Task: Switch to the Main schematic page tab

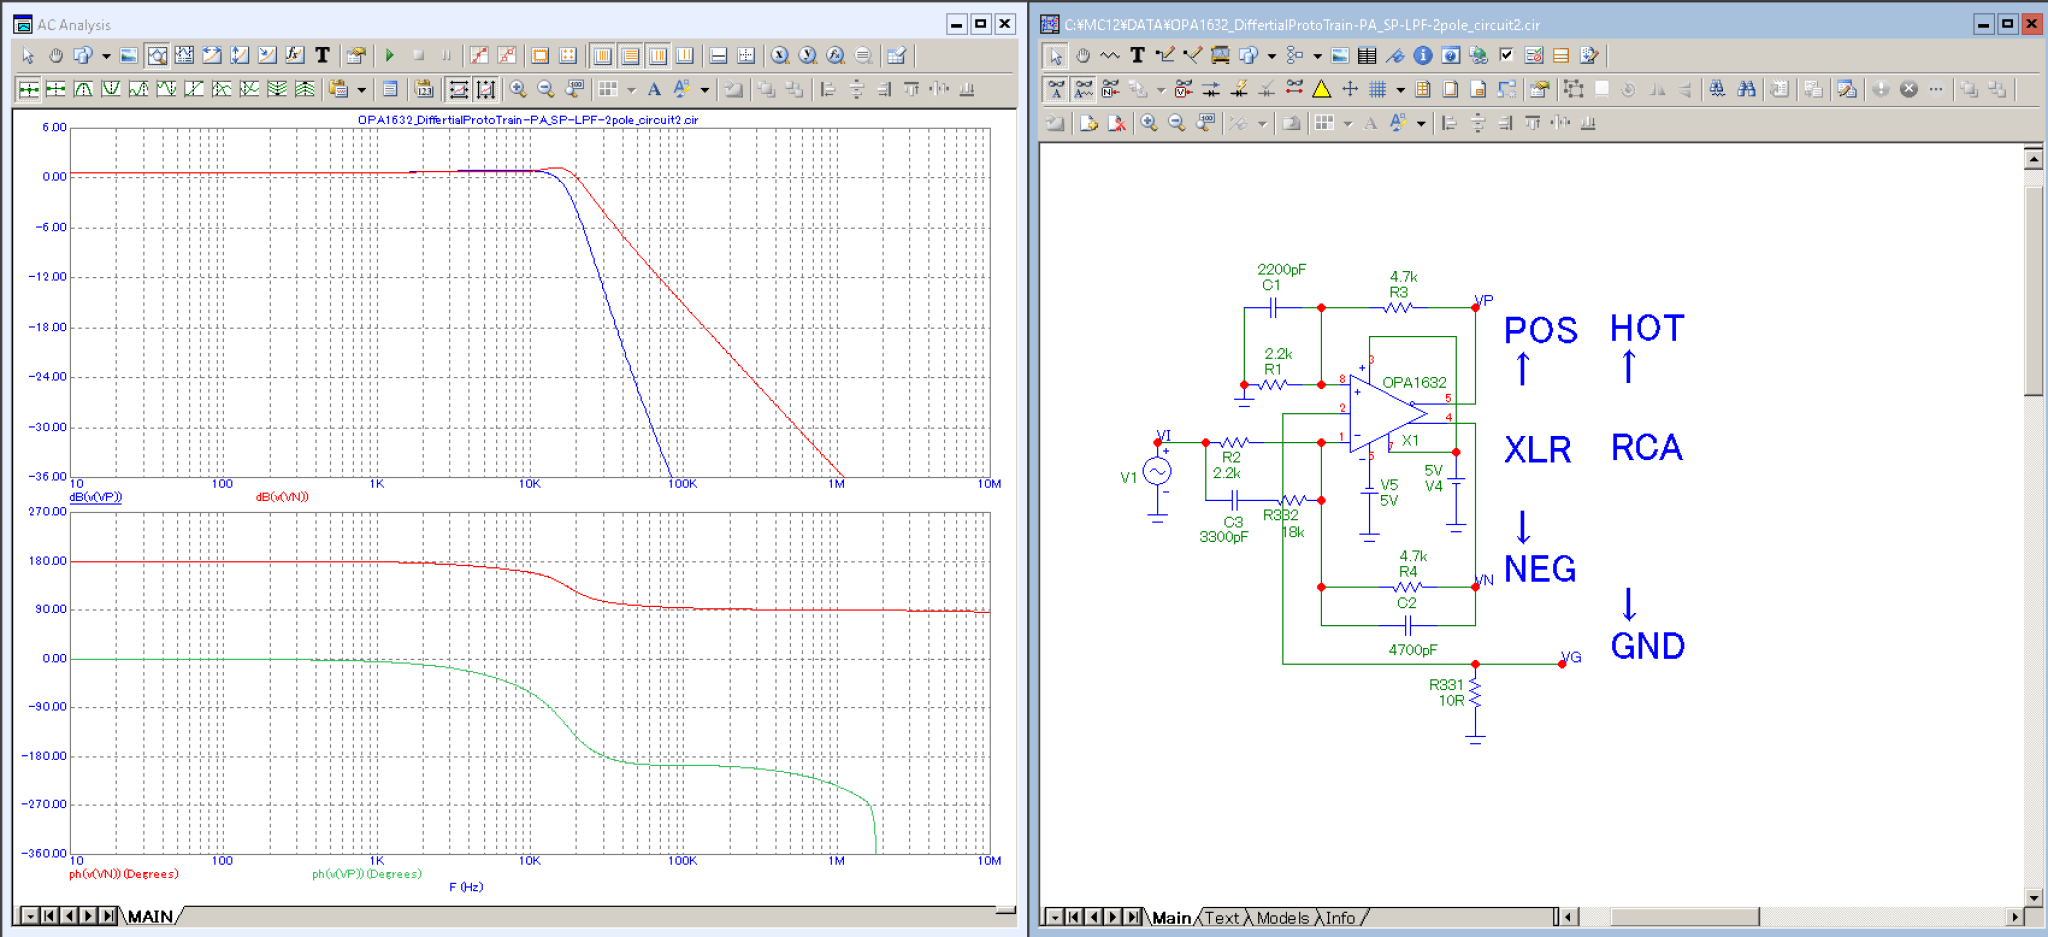Action: tap(1171, 917)
